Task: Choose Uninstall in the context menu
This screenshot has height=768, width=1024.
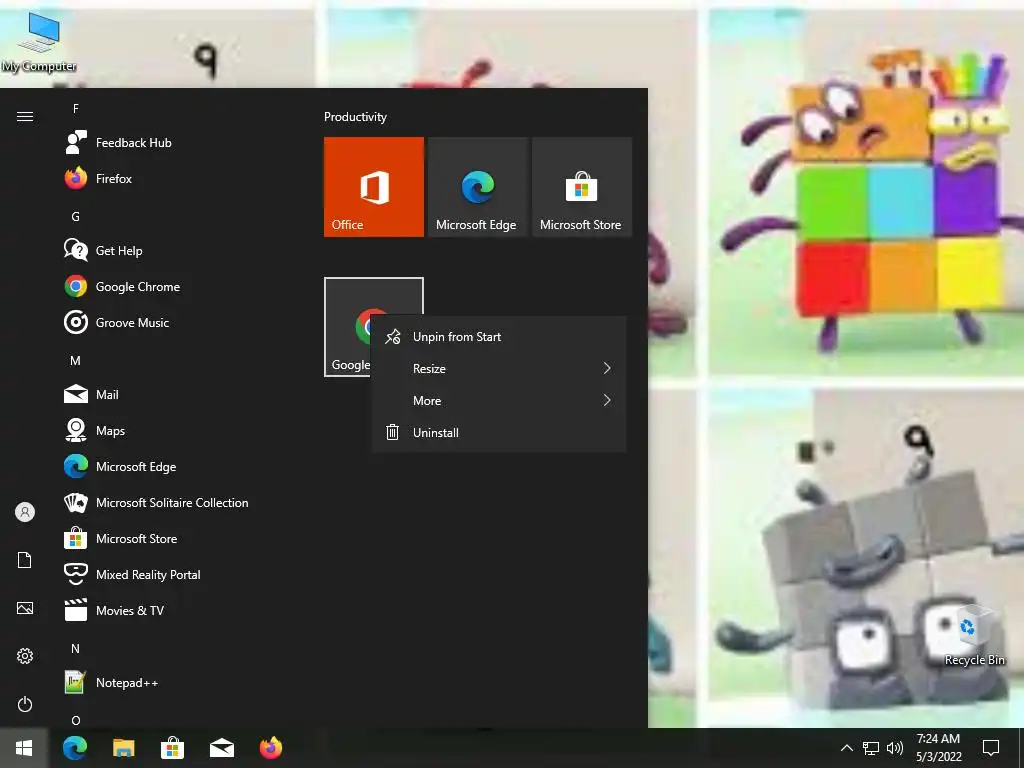Action: point(499,432)
